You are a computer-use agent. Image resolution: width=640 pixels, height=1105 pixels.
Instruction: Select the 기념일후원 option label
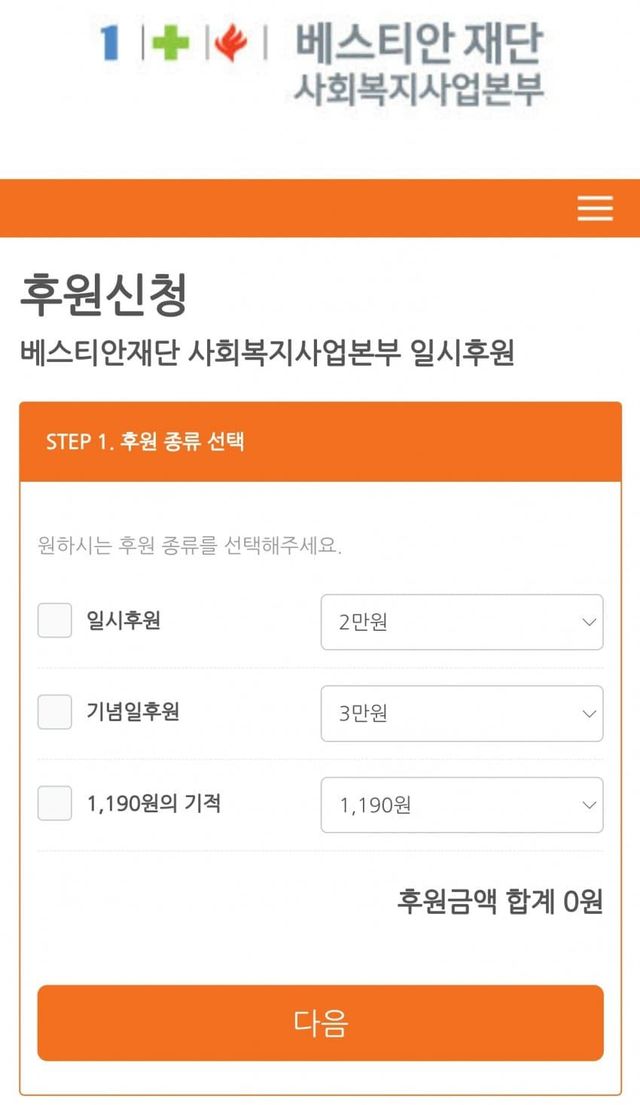point(133,712)
